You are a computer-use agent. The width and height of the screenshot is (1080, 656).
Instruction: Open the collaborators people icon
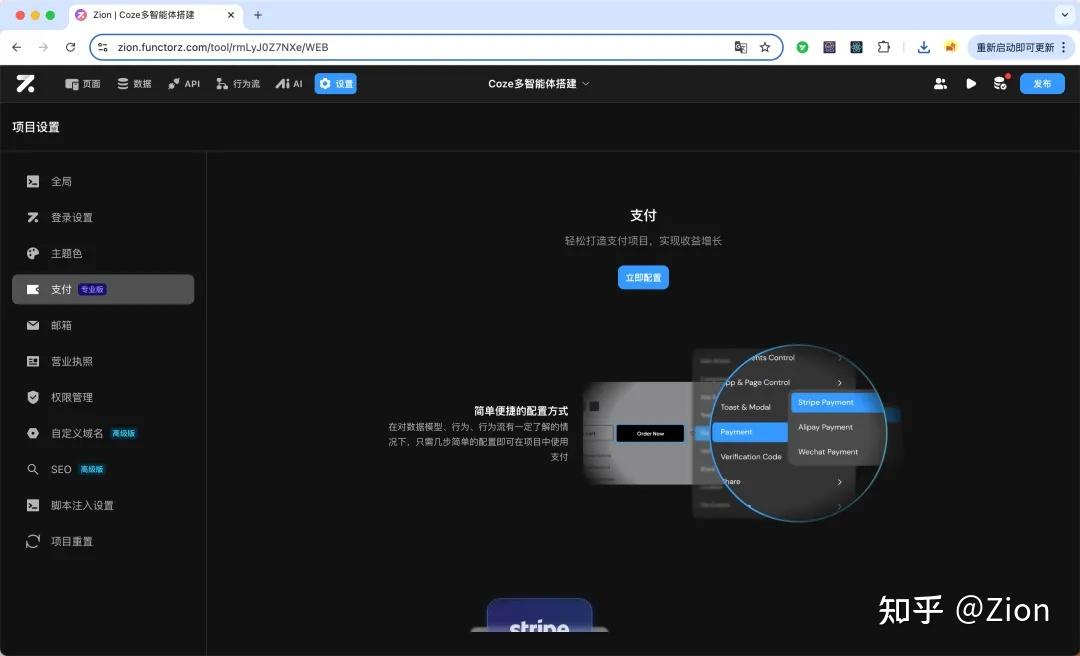click(940, 83)
